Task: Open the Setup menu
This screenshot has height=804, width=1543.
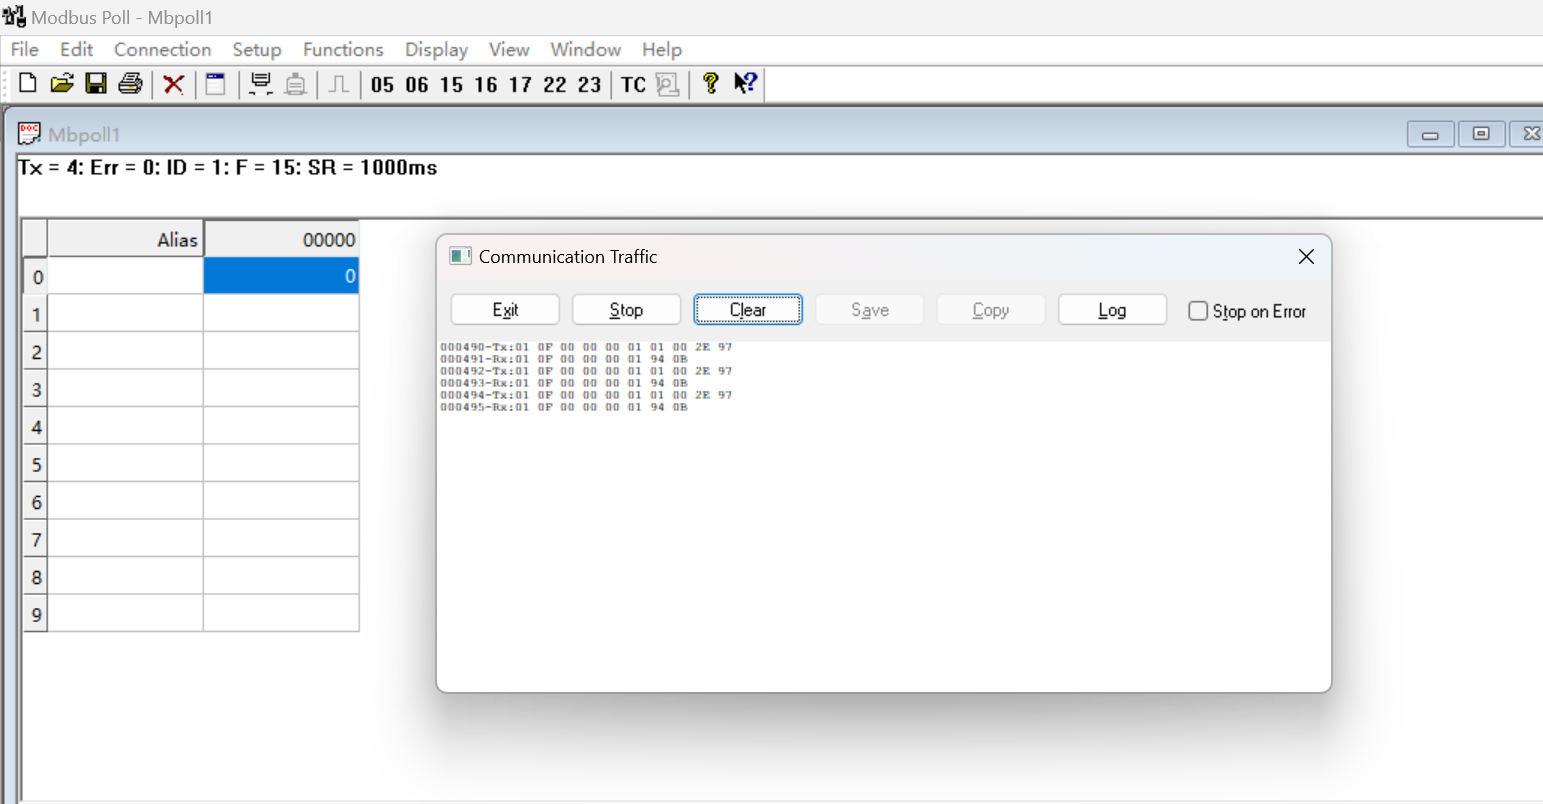Action: [x=257, y=50]
